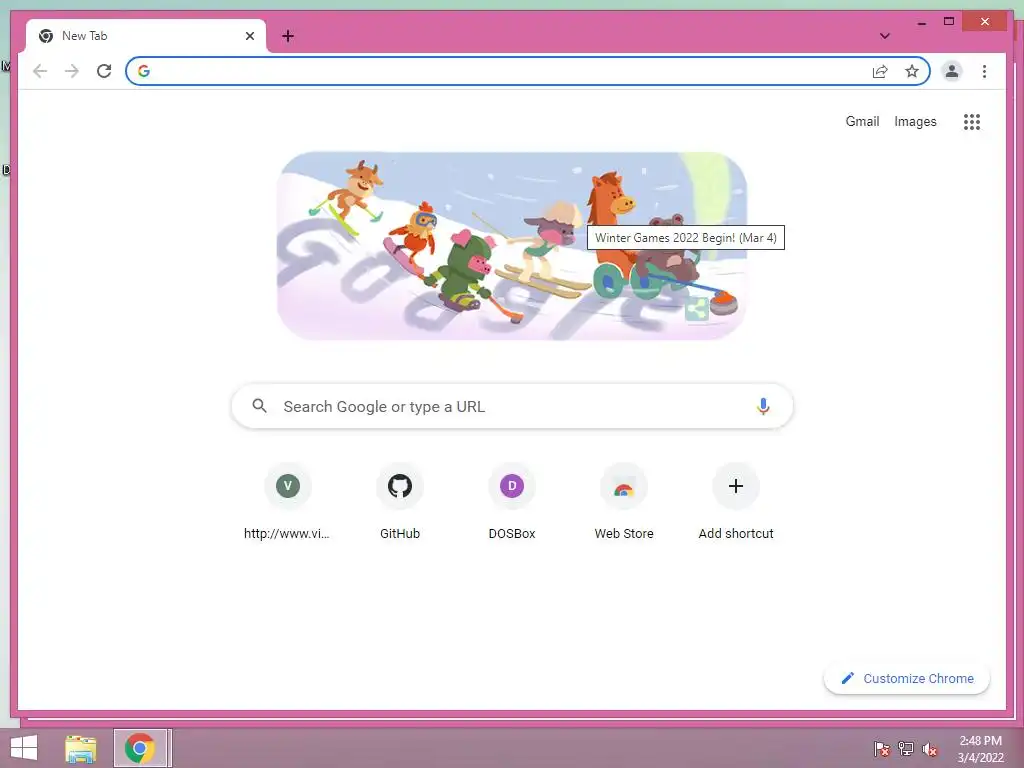Close the New Tab tab
The width and height of the screenshot is (1024, 768).
[x=249, y=36]
